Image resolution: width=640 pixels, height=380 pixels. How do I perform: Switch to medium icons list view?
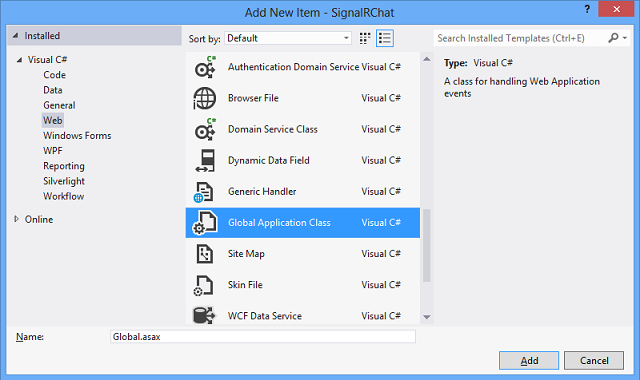[384, 38]
